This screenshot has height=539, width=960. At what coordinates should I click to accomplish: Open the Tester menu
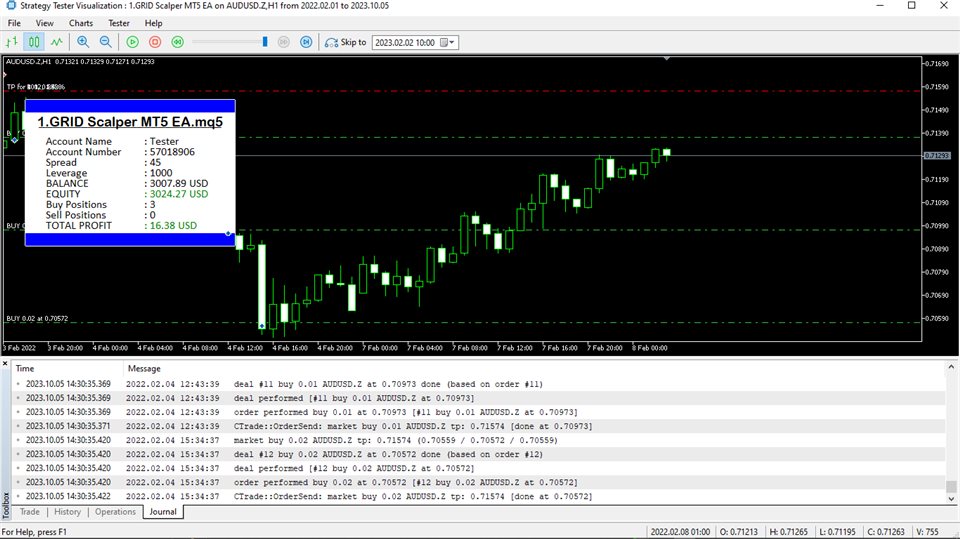[119, 23]
